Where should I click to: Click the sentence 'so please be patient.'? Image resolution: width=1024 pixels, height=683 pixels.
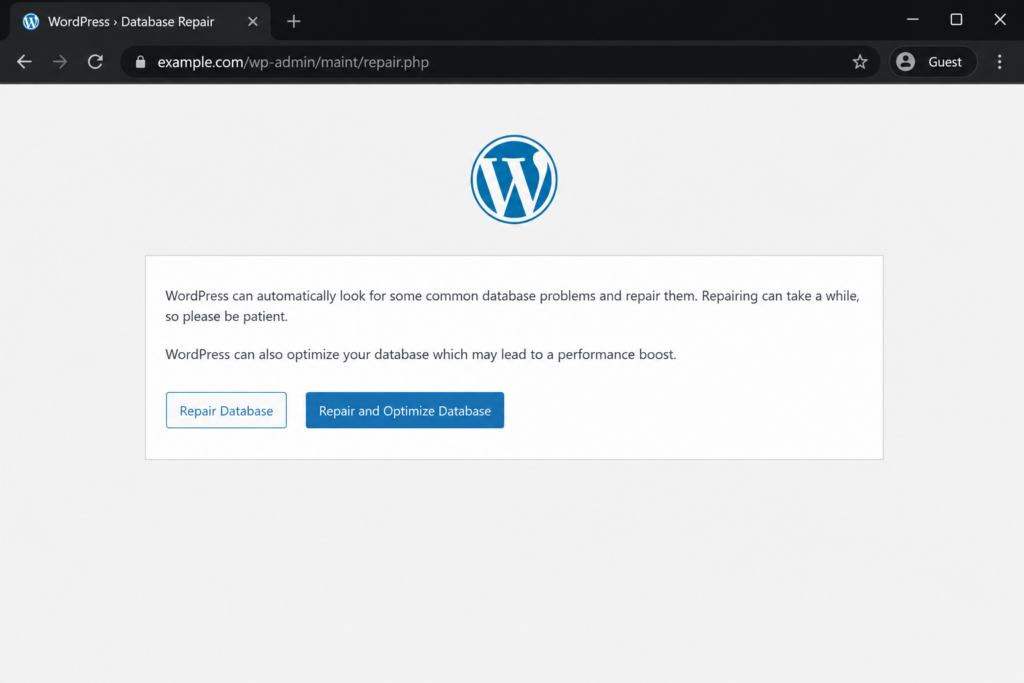click(226, 316)
